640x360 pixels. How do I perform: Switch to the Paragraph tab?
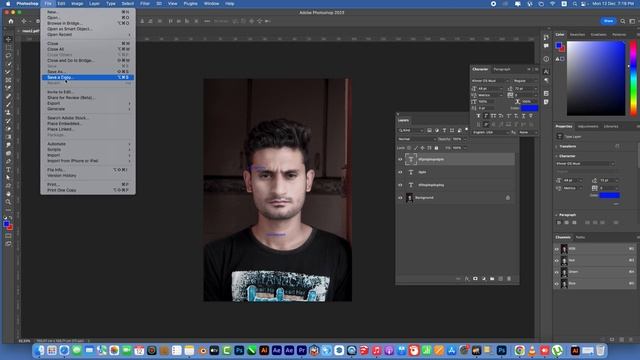pos(502,69)
